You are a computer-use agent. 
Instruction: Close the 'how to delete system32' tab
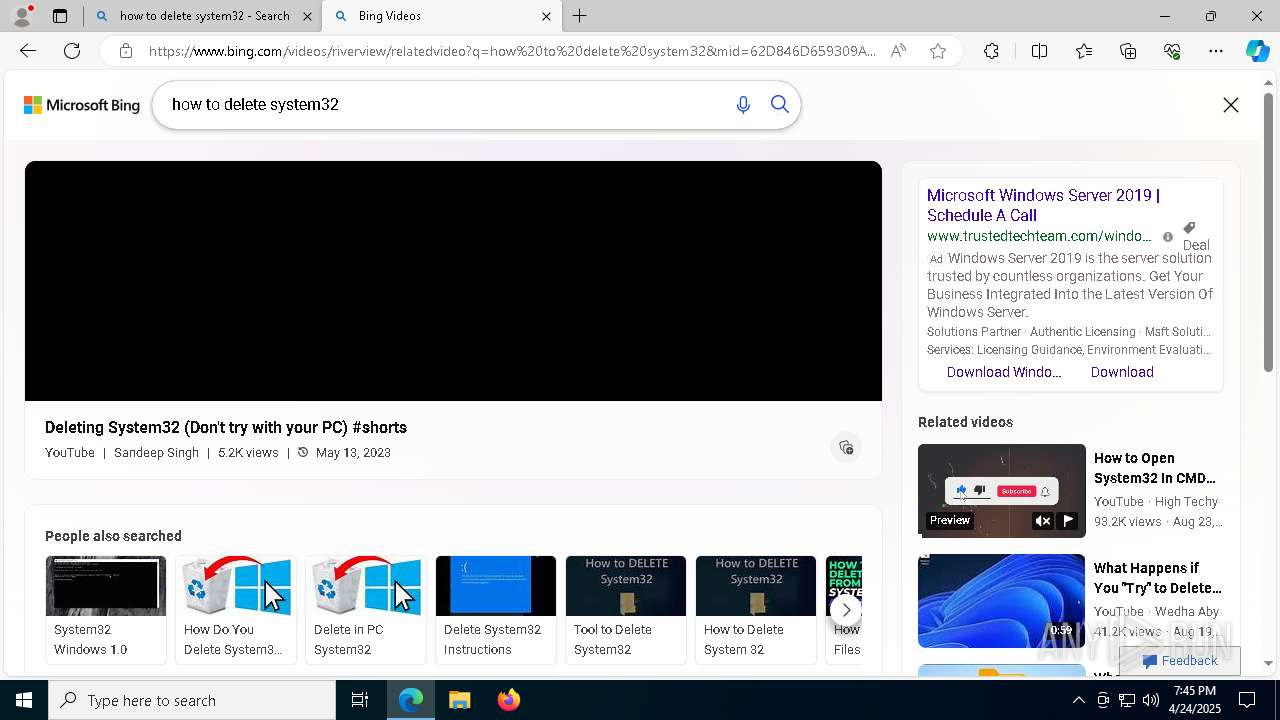[307, 16]
